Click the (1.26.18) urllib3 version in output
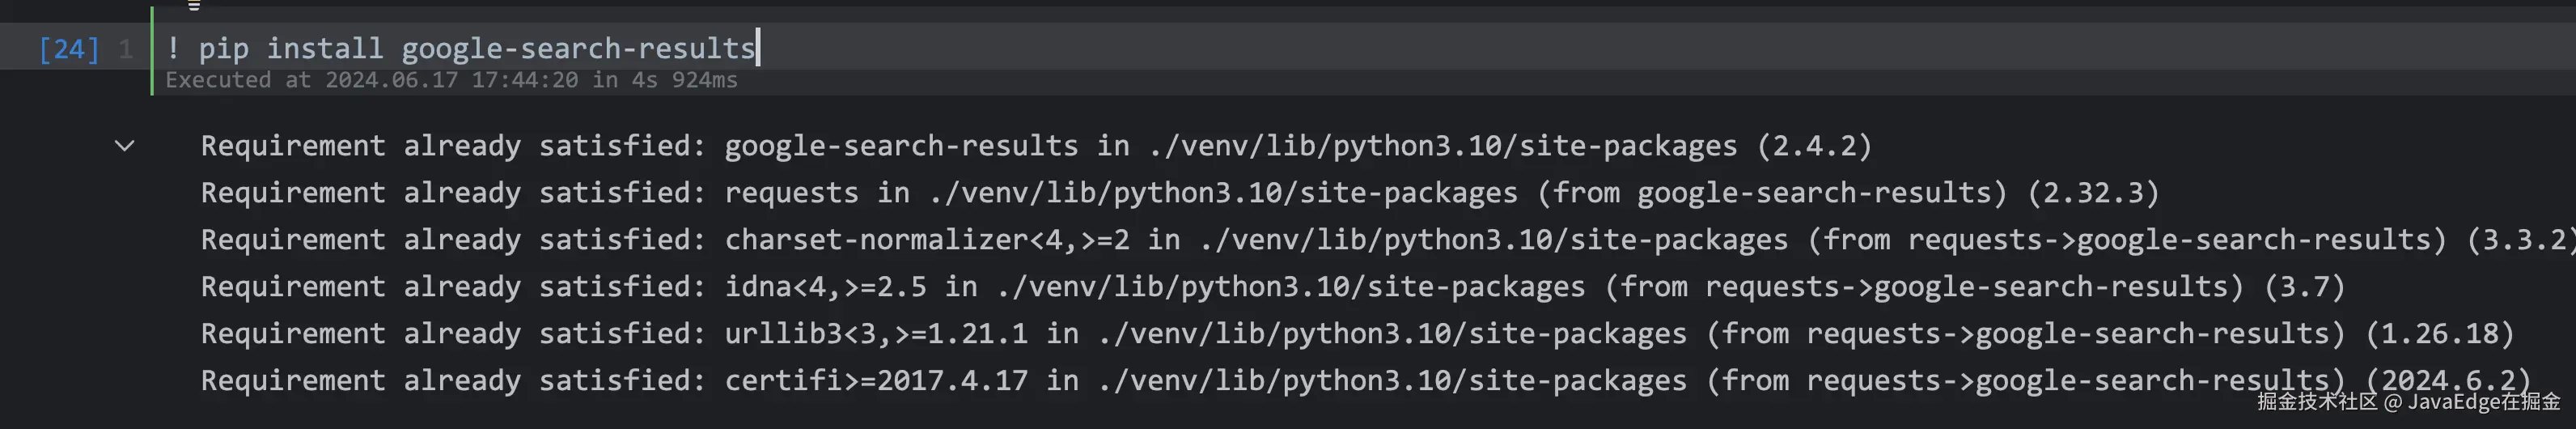 click(x=2439, y=334)
